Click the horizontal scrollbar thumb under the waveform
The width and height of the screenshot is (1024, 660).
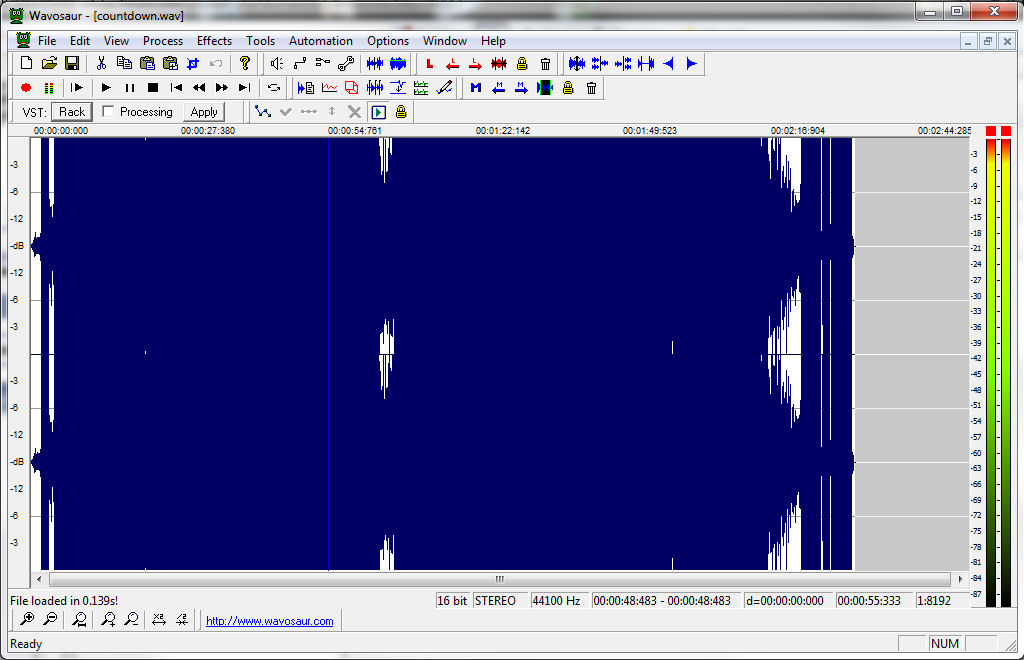coord(500,579)
